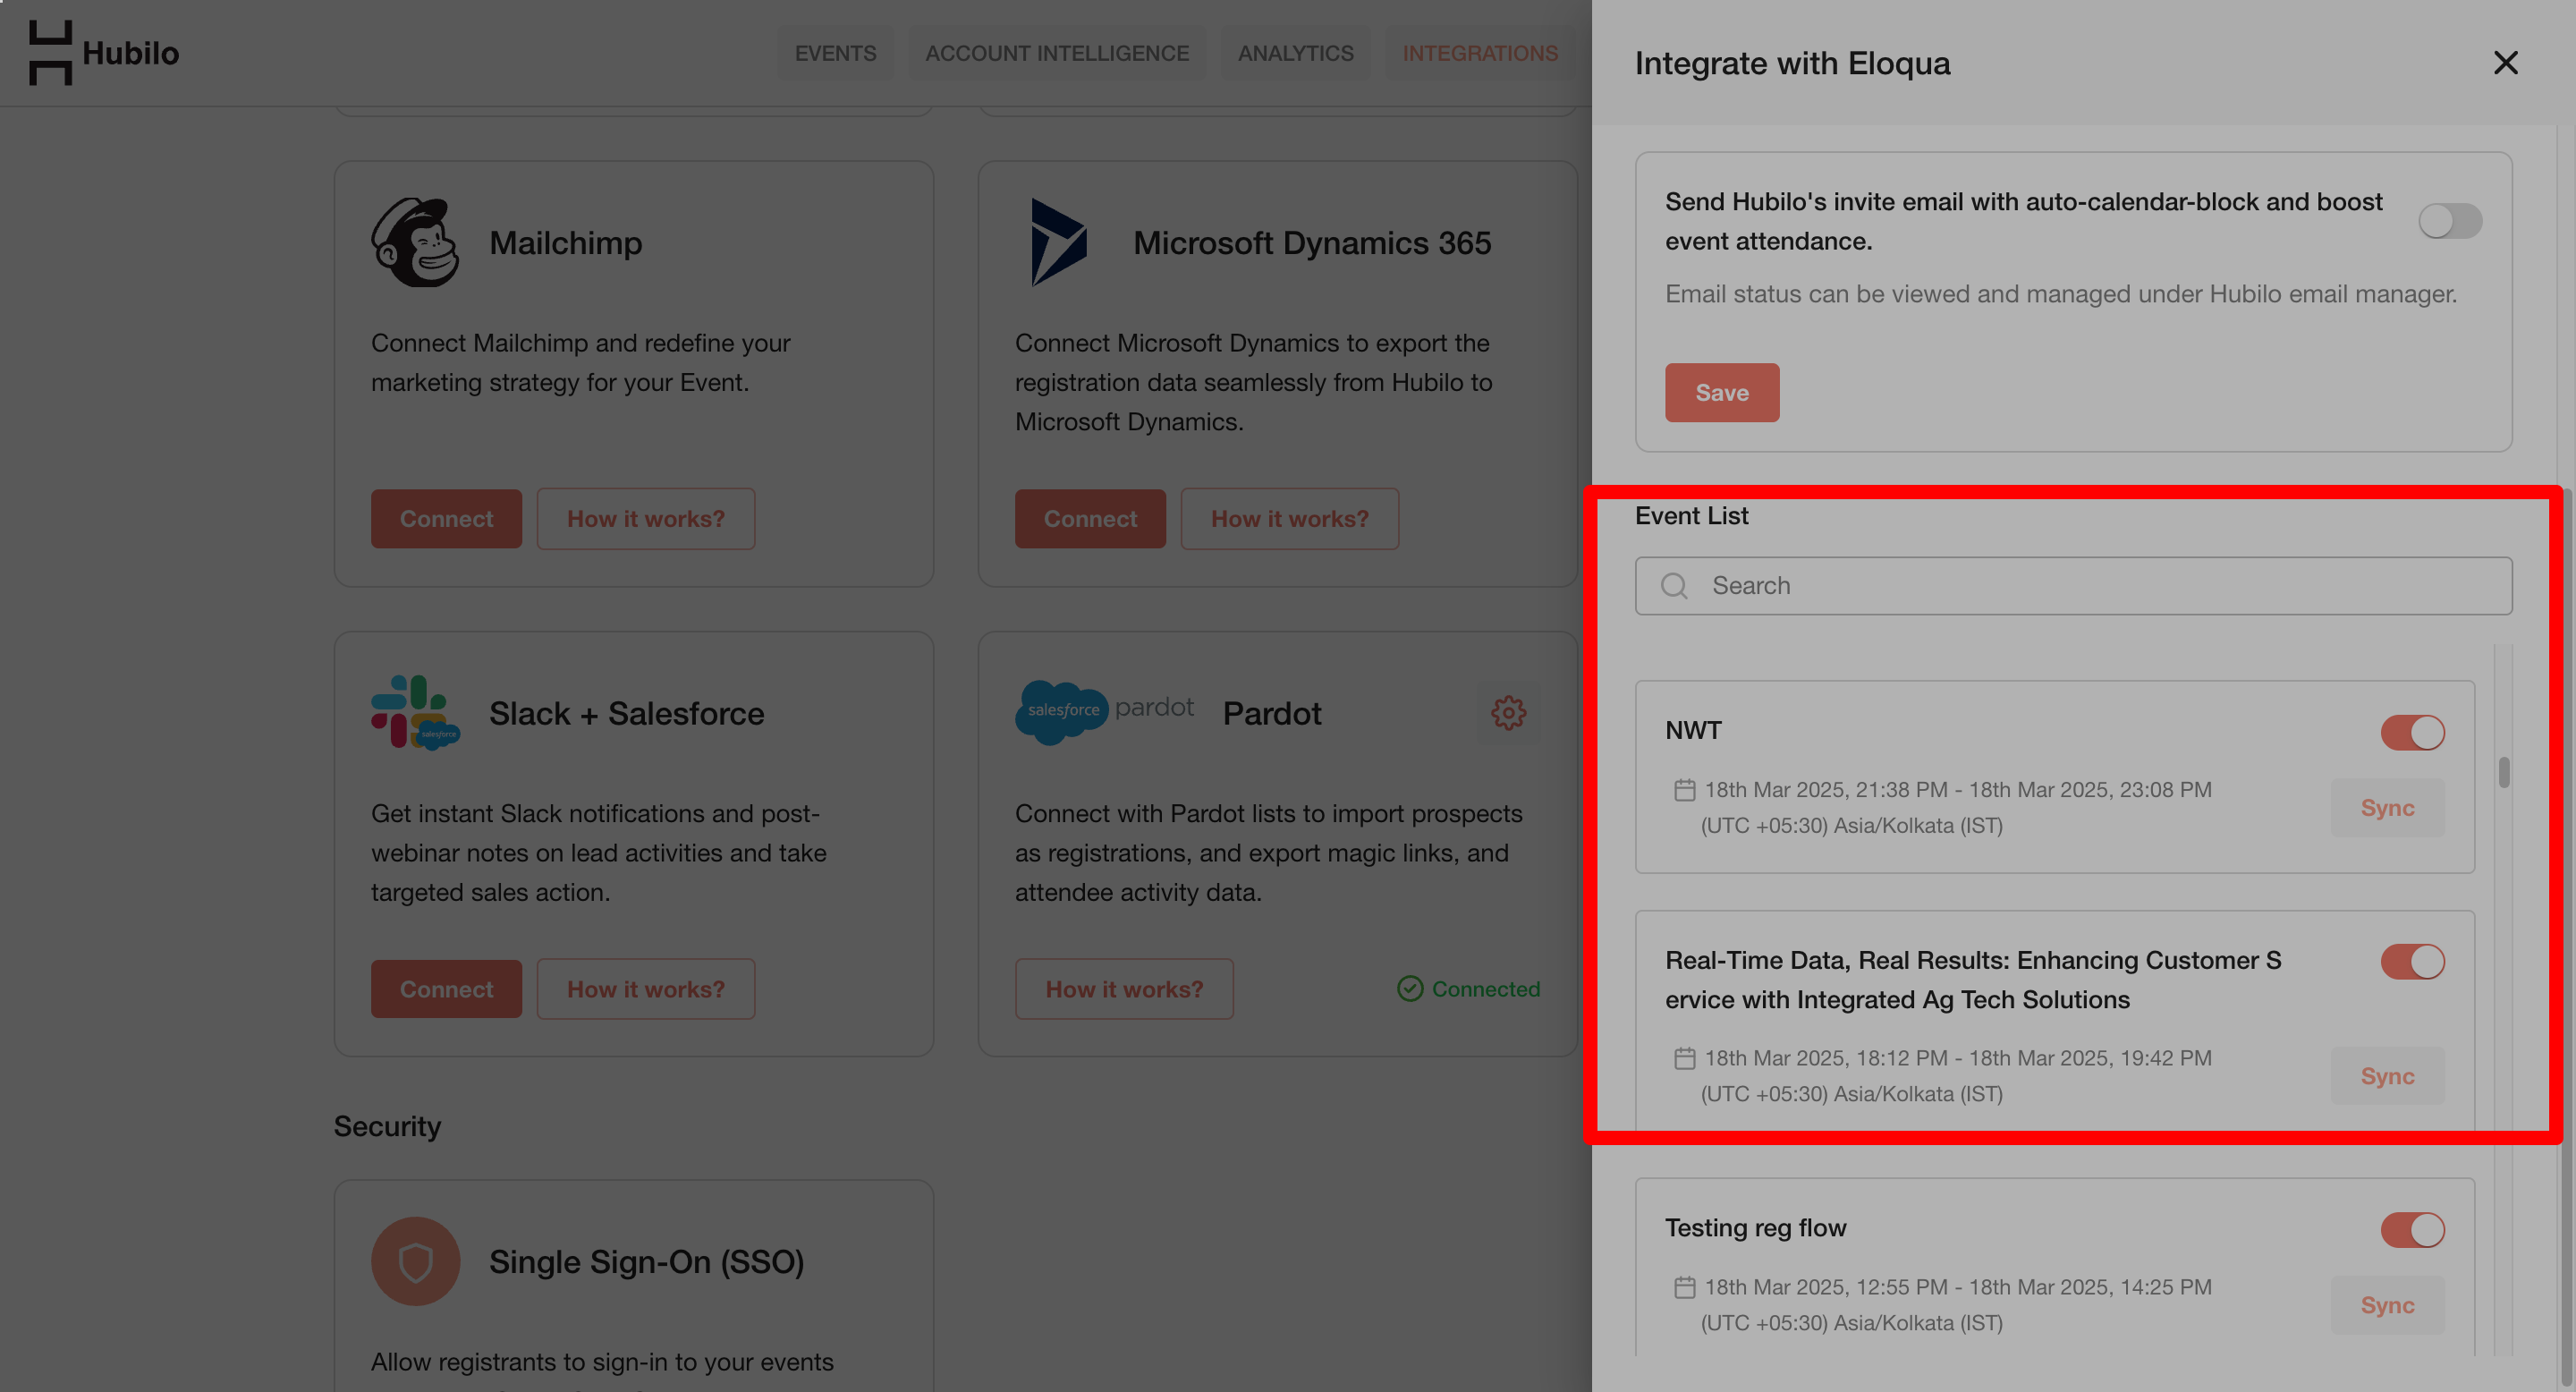Image resolution: width=2576 pixels, height=1392 pixels.
Task: Sync the NWT event
Action: click(2387, 808)
